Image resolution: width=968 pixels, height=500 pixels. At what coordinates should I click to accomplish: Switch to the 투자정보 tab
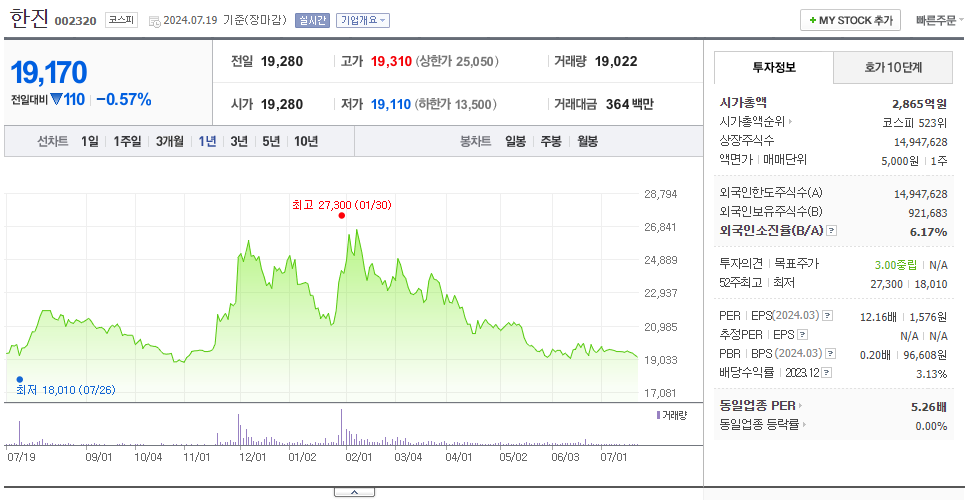coord(774,68)
